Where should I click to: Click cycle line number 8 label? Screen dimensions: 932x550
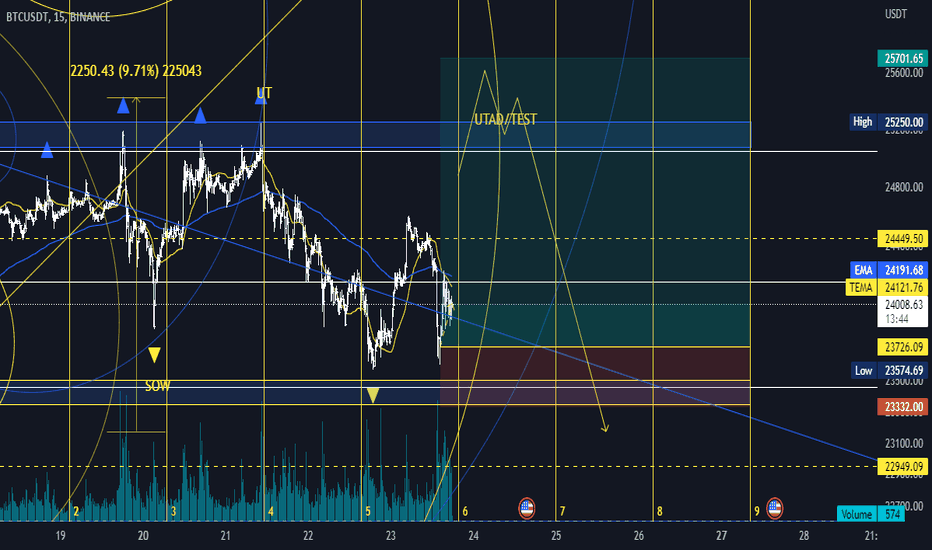[659, 511]
